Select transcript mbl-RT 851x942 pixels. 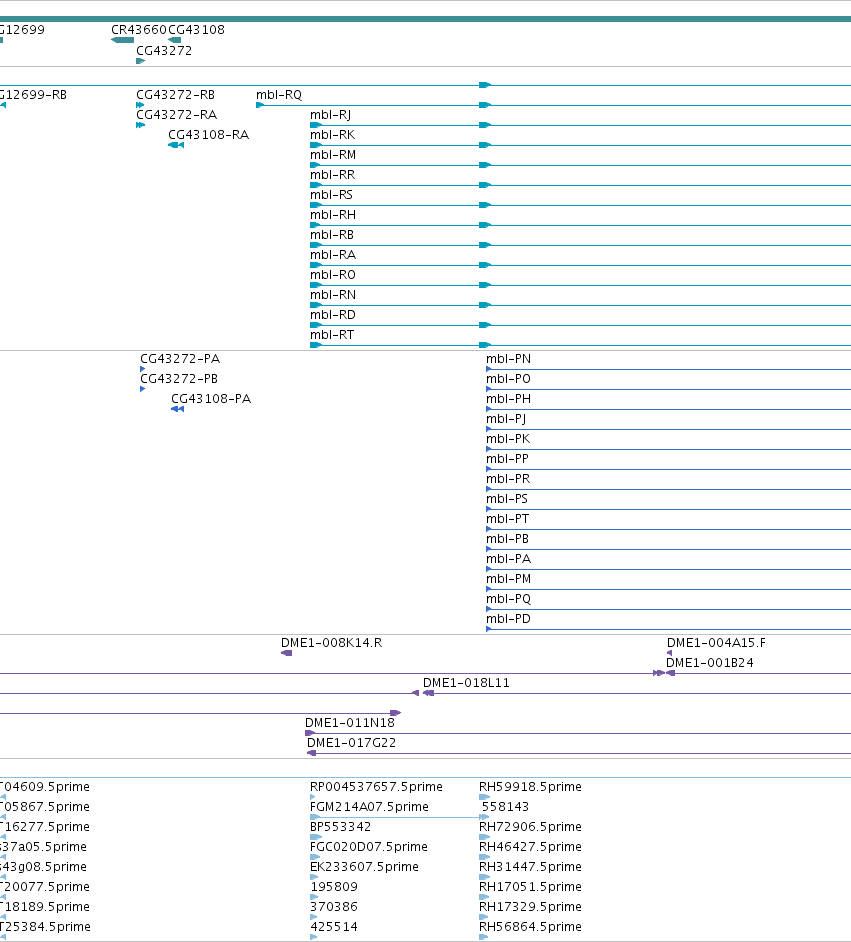pos(332,335)
